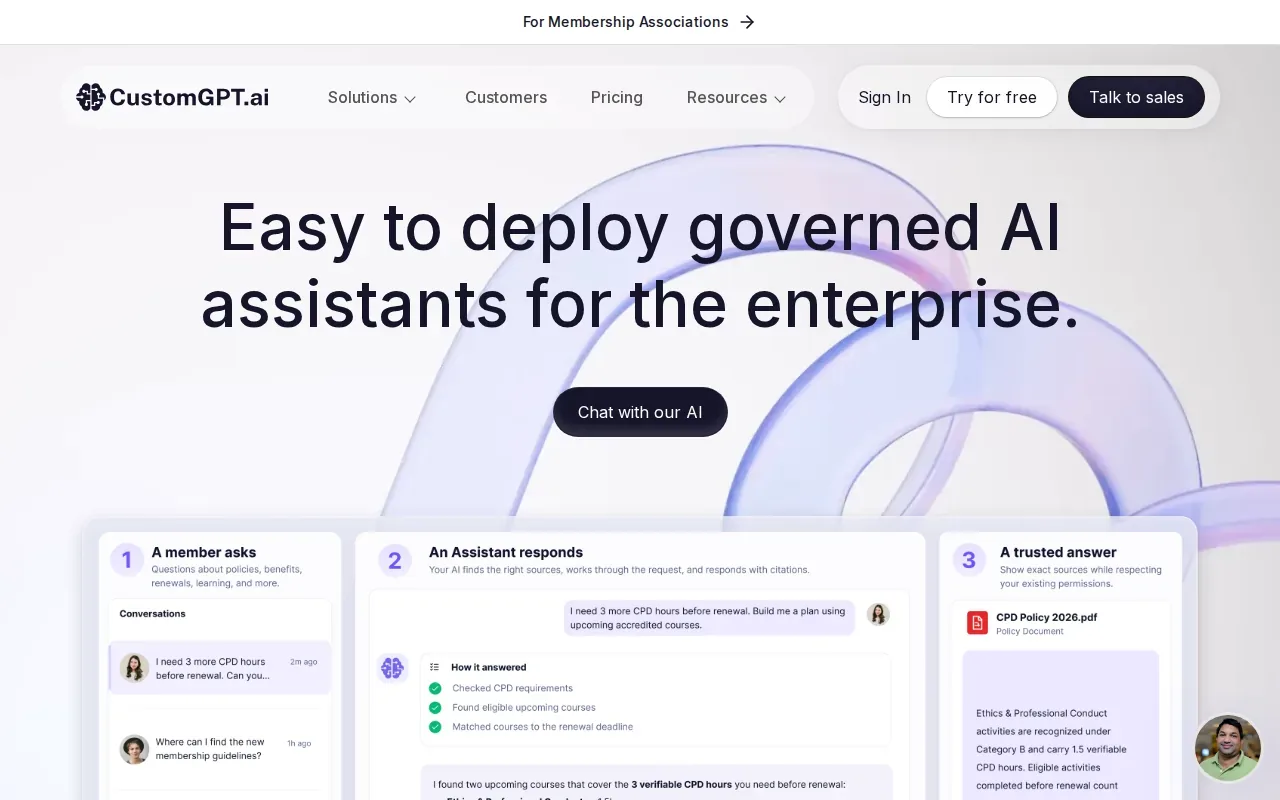Viewport: 1280px width, 800px height.
Task: Click the 'A trusted answer' heading
Action: coord(1058,552)
